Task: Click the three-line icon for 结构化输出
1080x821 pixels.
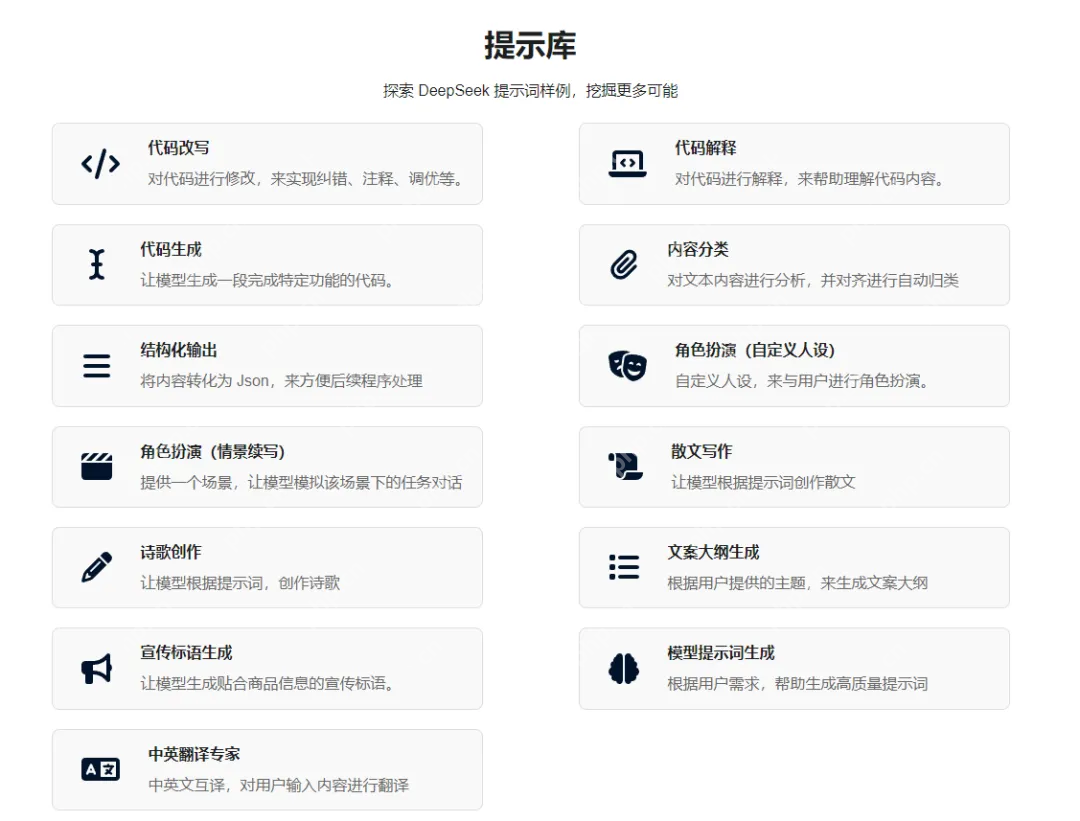Action: (x=97, y=366)
